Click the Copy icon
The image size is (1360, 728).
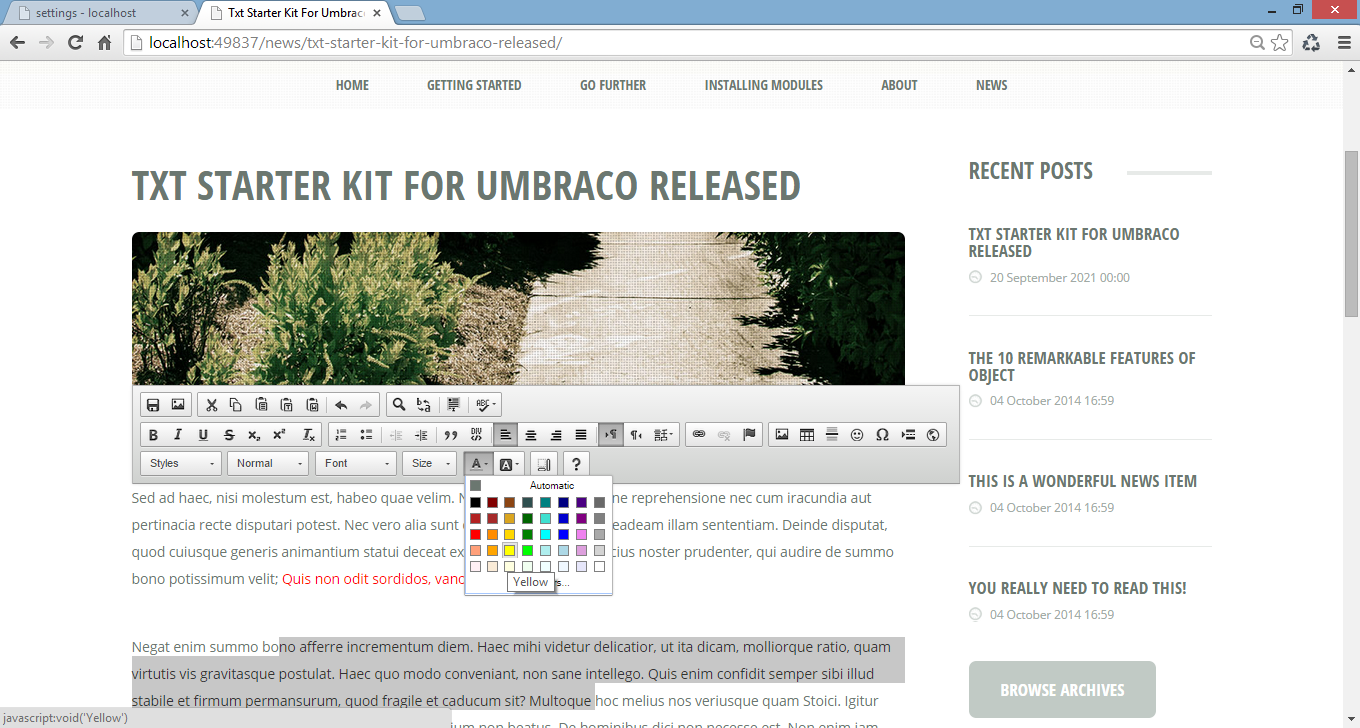click(x=236, y=405)
